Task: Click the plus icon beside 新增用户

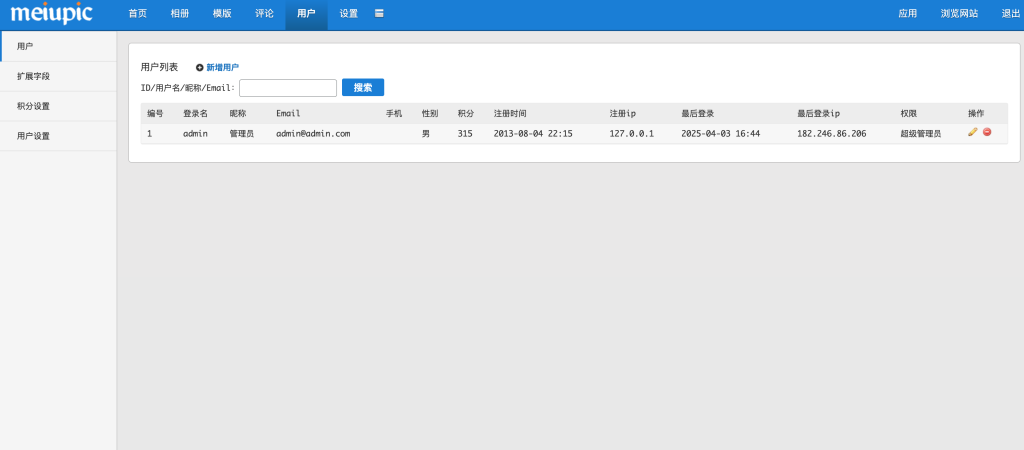Action: point(200,67)
